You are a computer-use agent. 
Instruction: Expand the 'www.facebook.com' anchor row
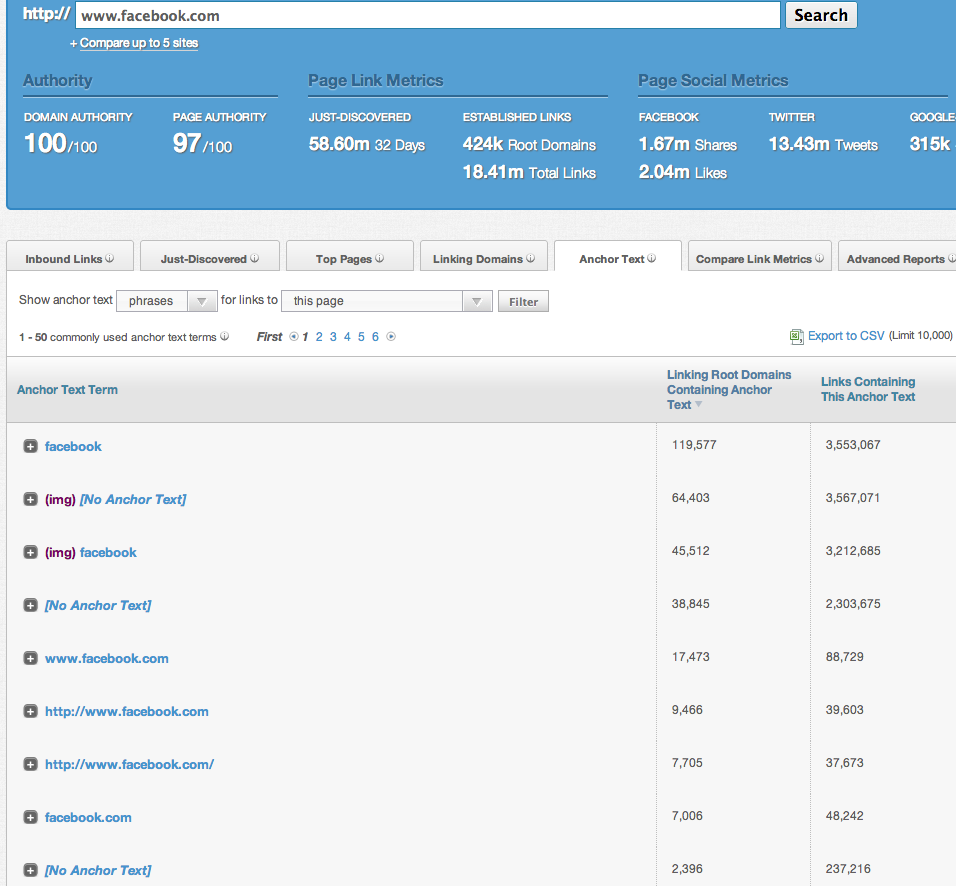click(x=30, y=659)
